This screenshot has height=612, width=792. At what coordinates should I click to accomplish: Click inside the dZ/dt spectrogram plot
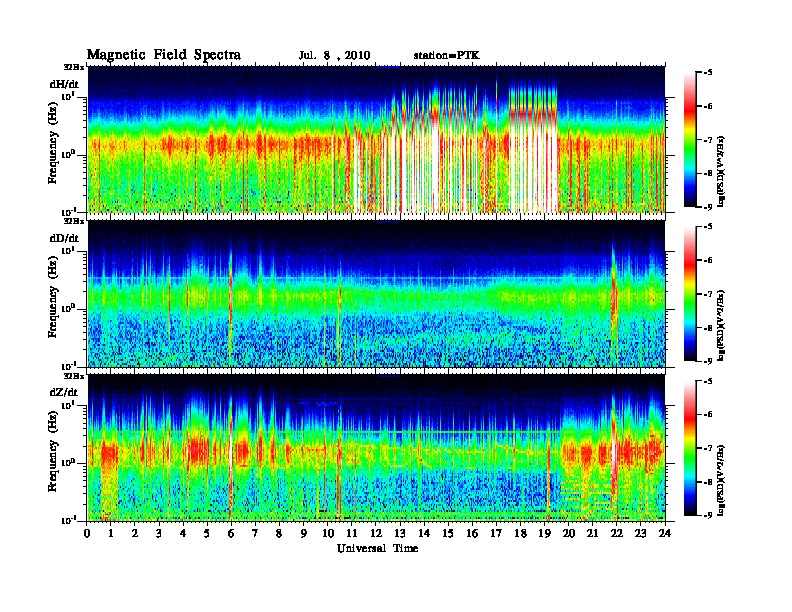376,448
